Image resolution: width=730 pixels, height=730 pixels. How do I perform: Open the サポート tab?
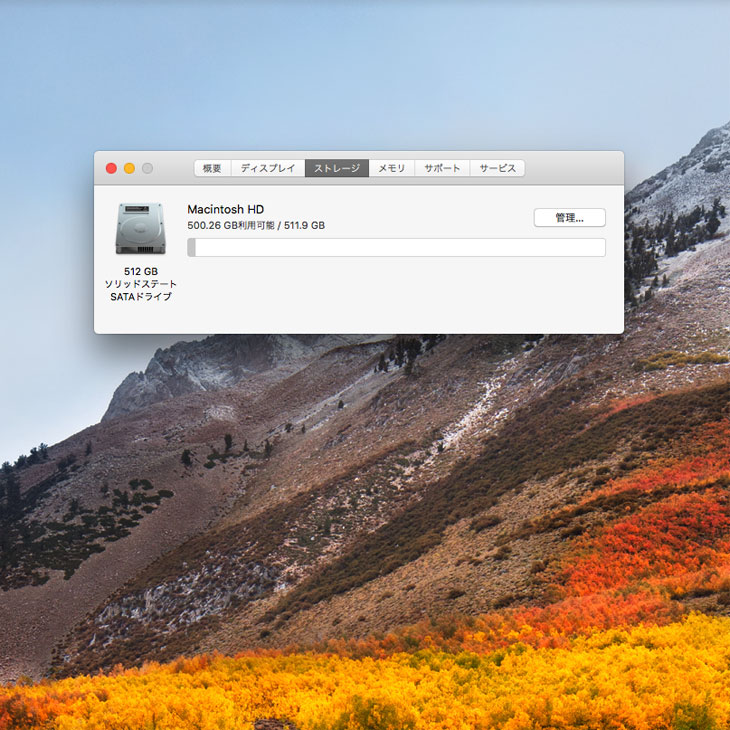442,168
